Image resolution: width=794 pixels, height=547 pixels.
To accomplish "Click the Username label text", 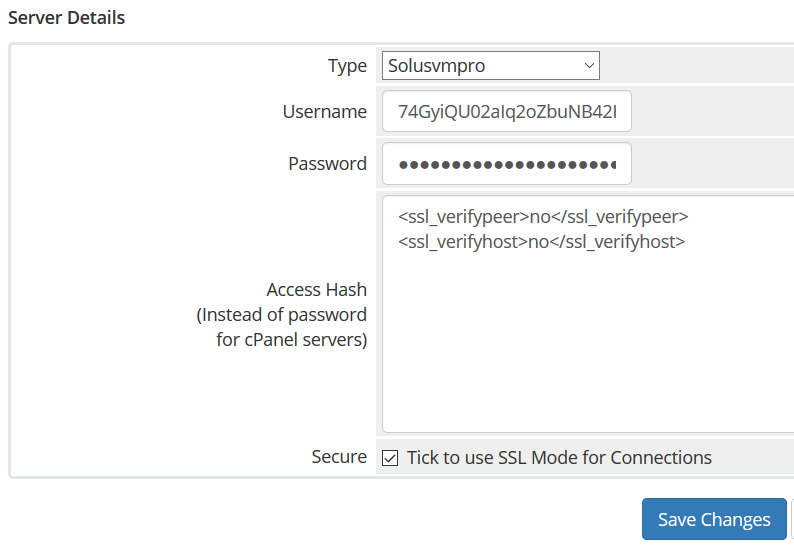I will [x=325, y=111].
